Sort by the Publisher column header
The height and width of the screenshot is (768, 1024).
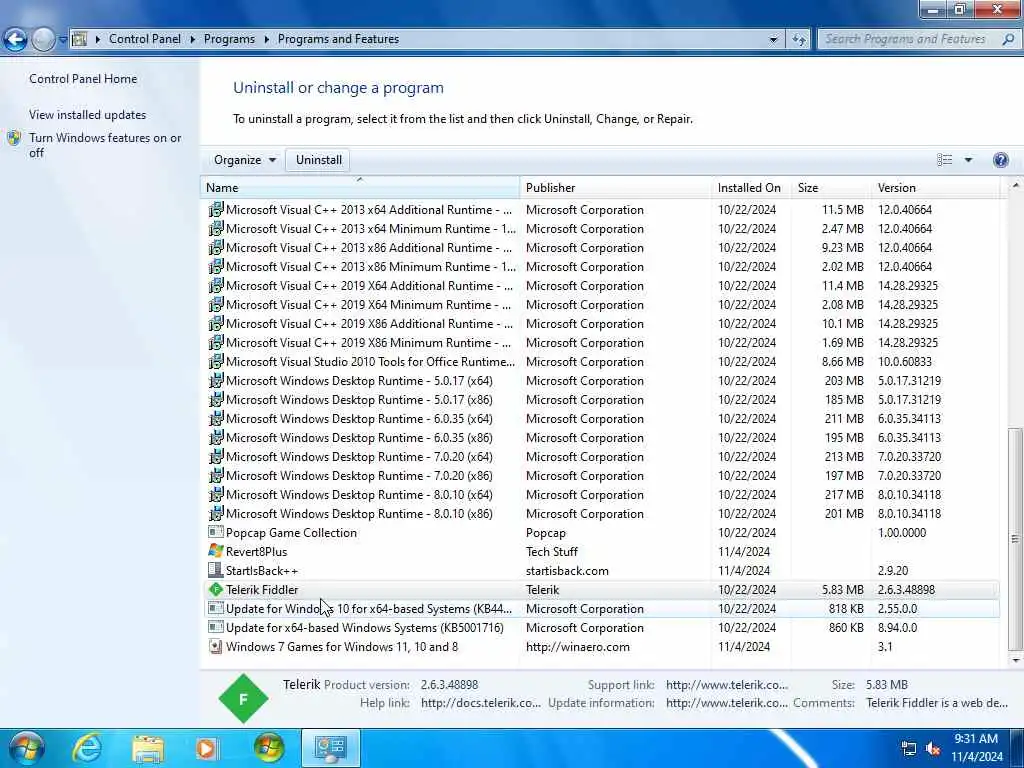[x=615, y=187]
